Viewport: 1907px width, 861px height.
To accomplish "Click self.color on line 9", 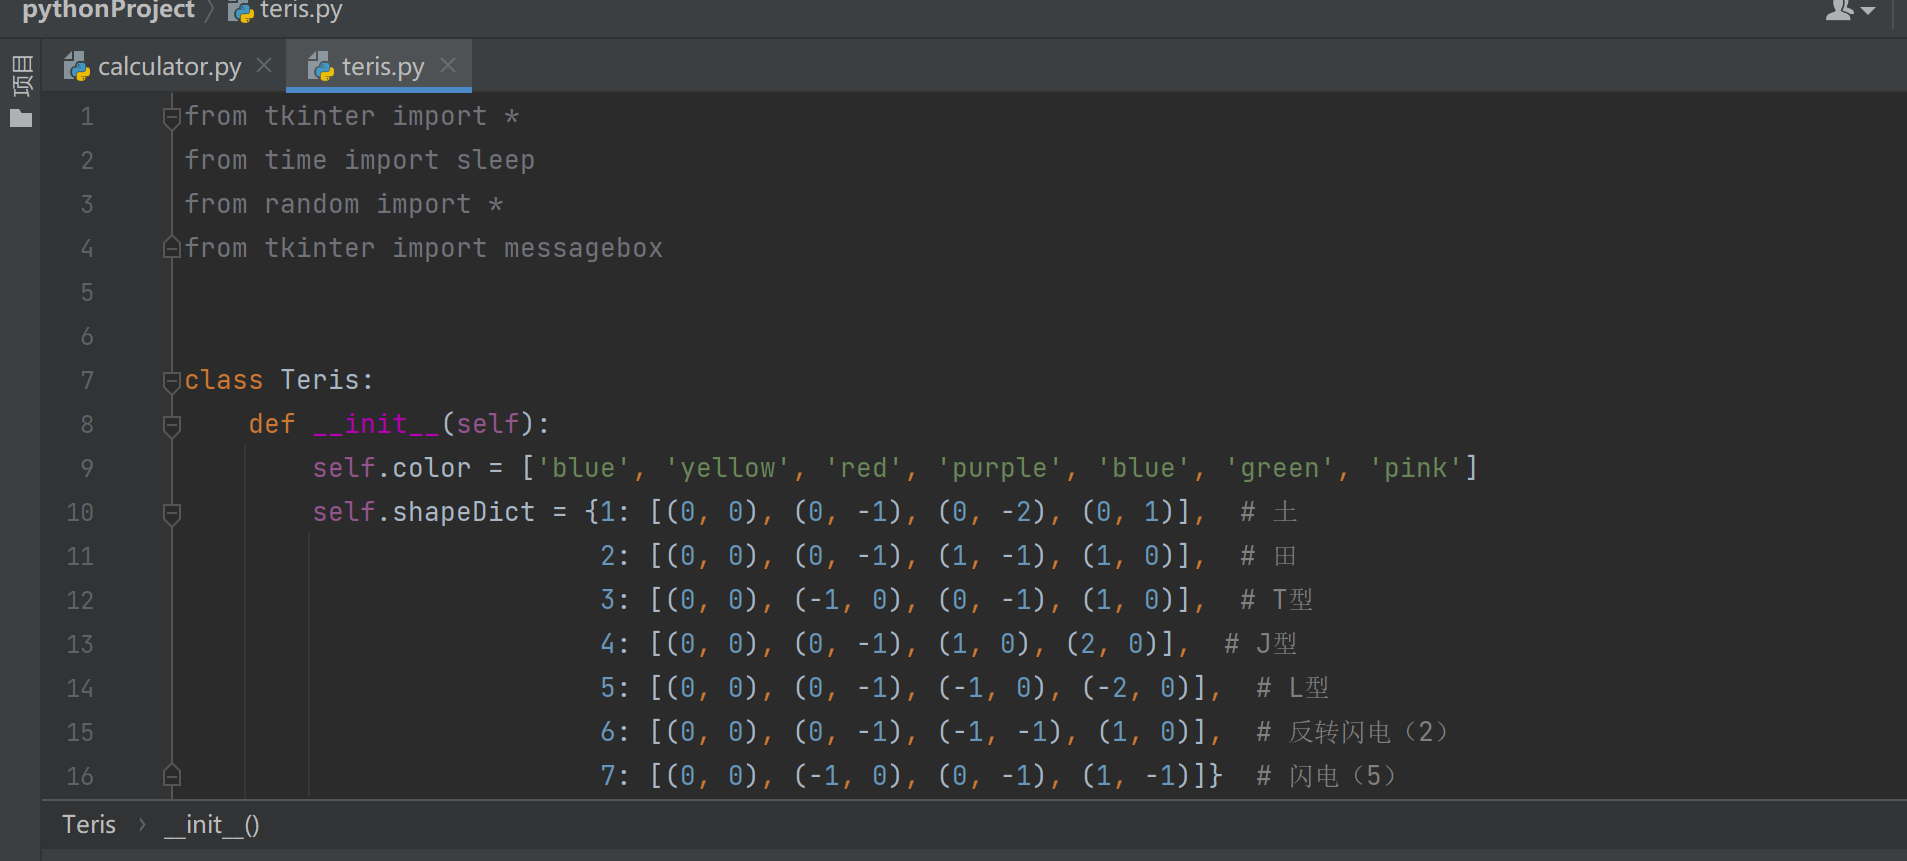I will 391,468.
